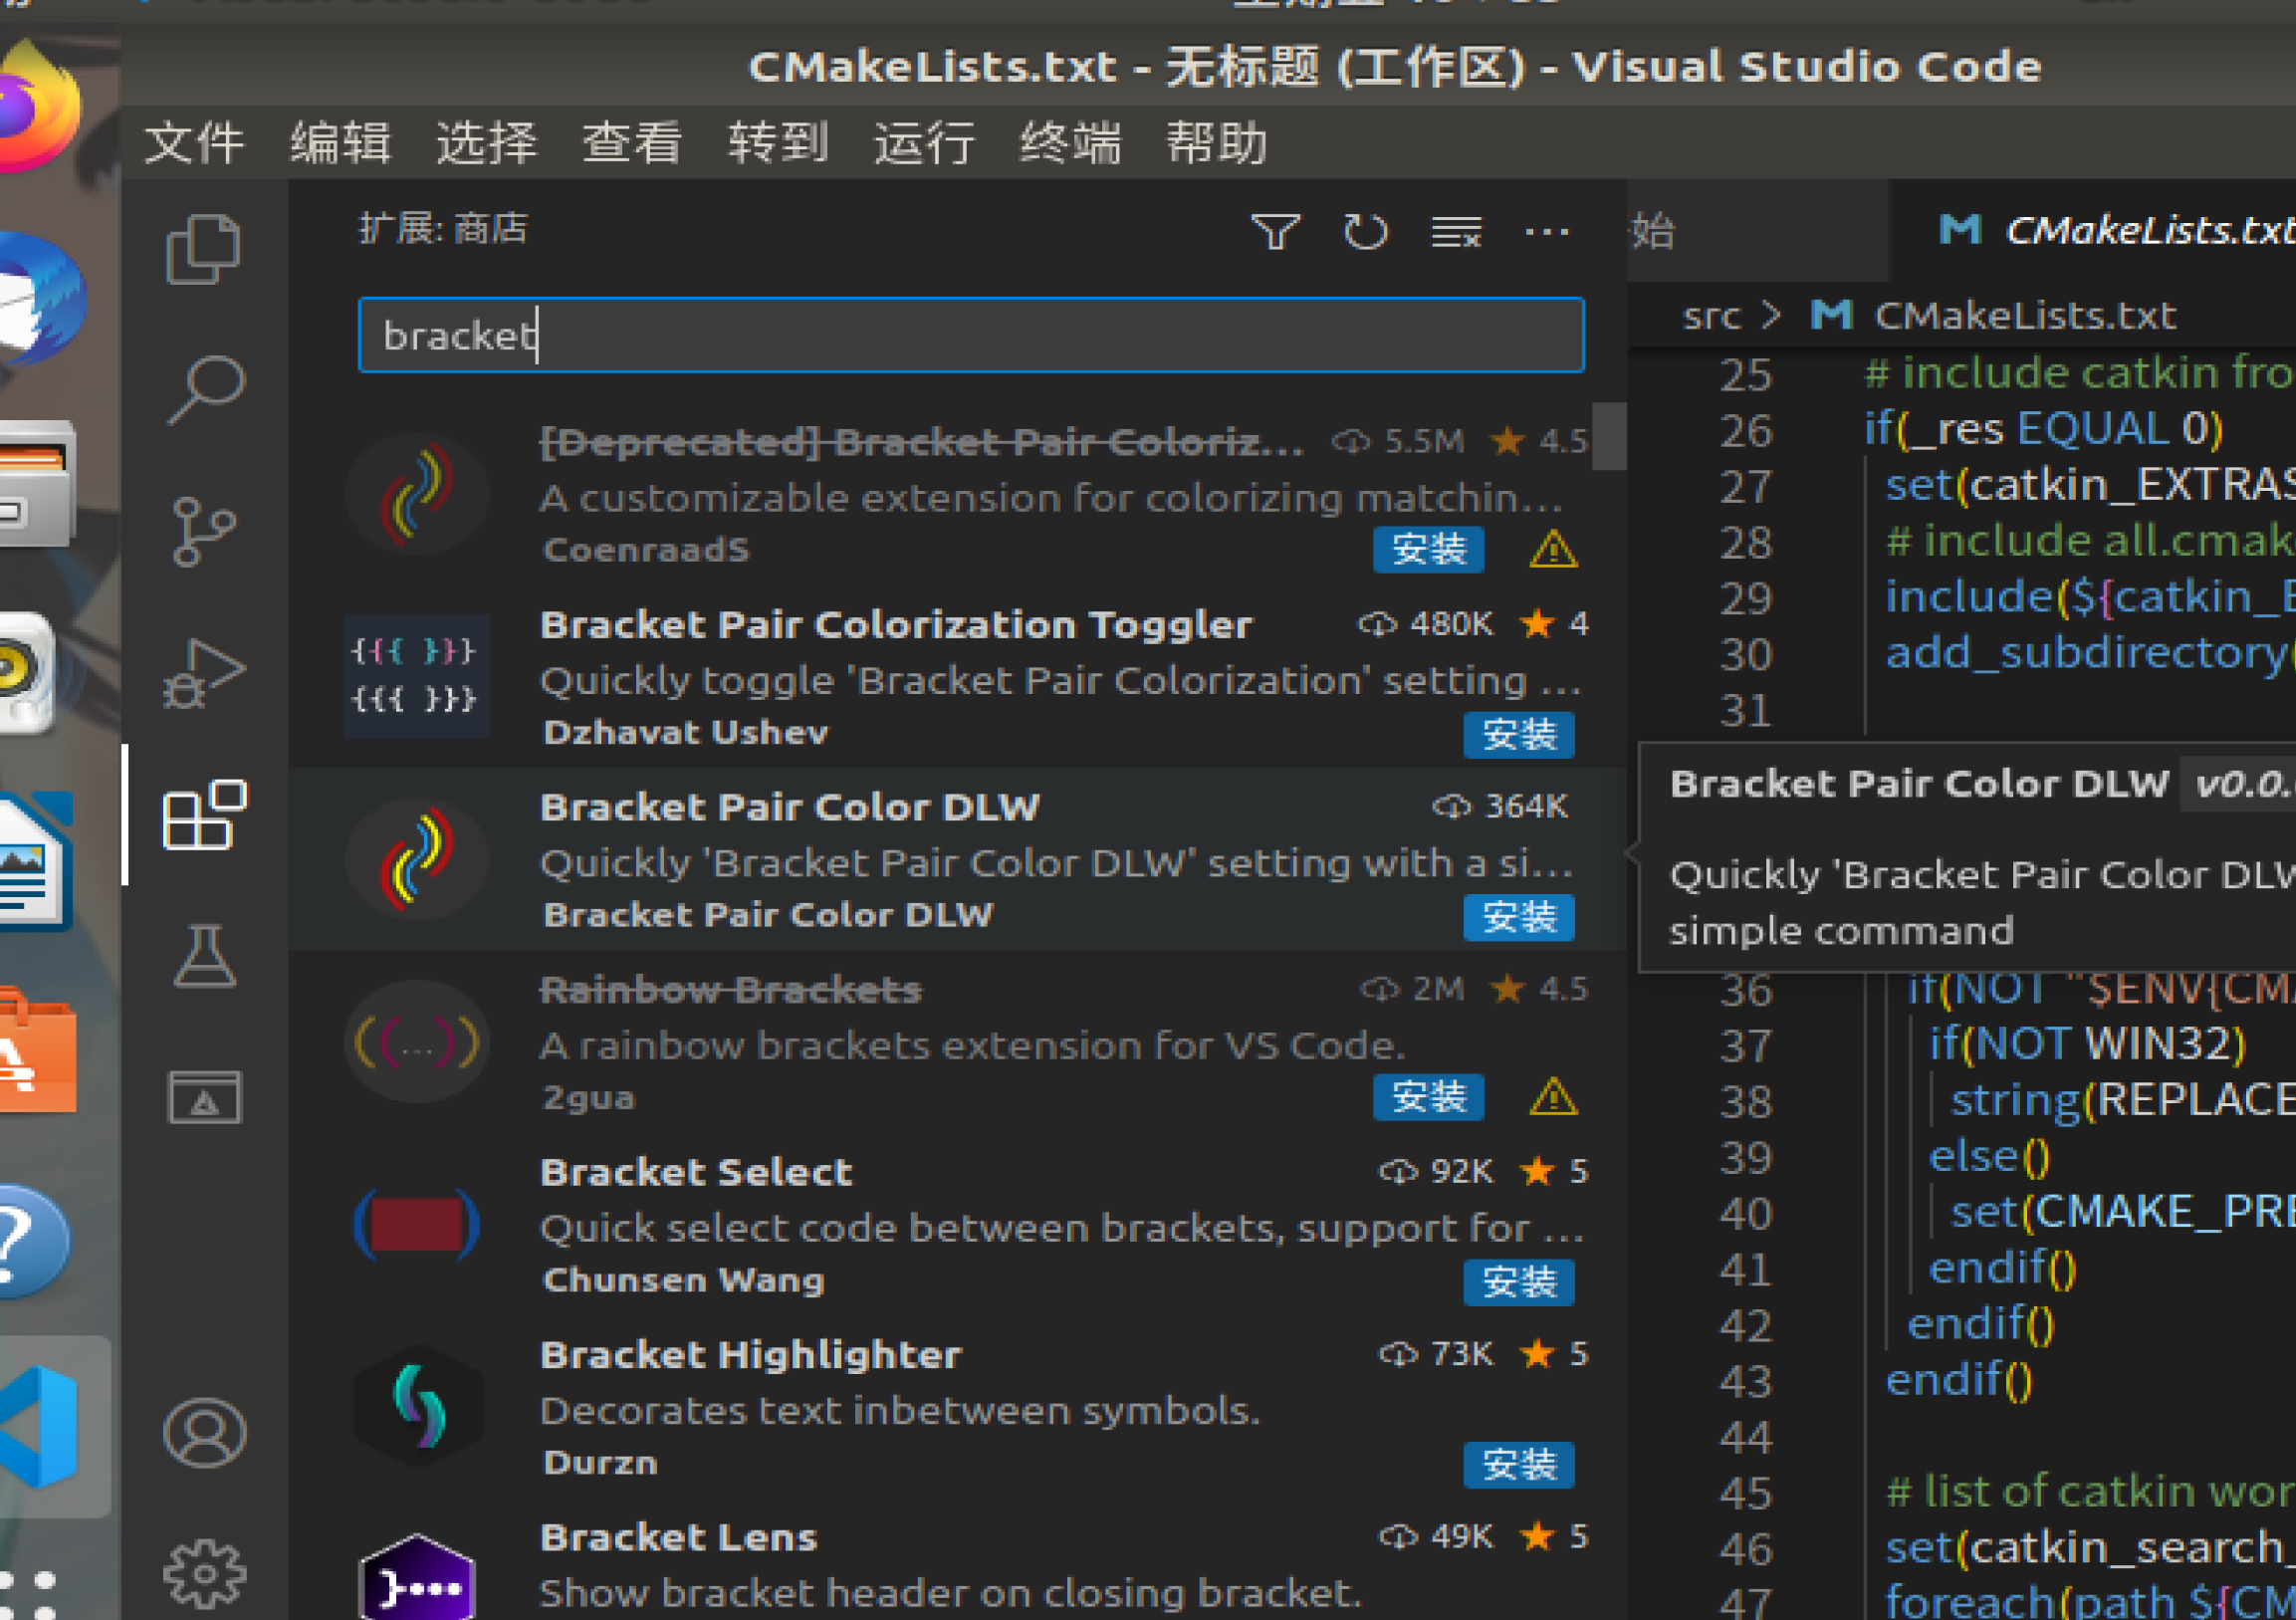The height and width of the screenshot is (1620, 2296).
Task: Open the Explorer view in activity bar
Action: click(204, 249)
